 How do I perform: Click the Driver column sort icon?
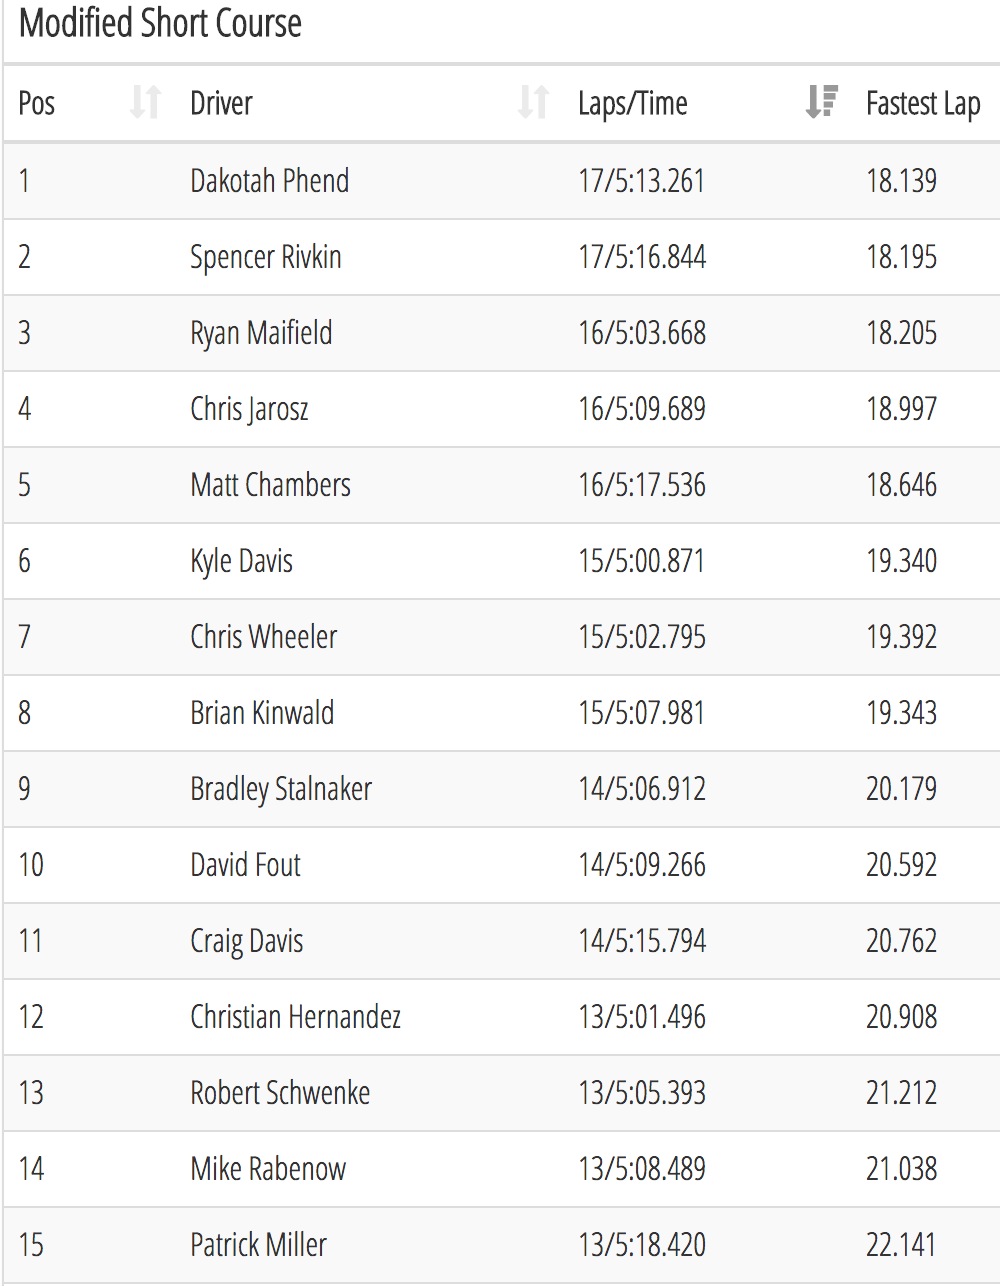coord(533,103)
